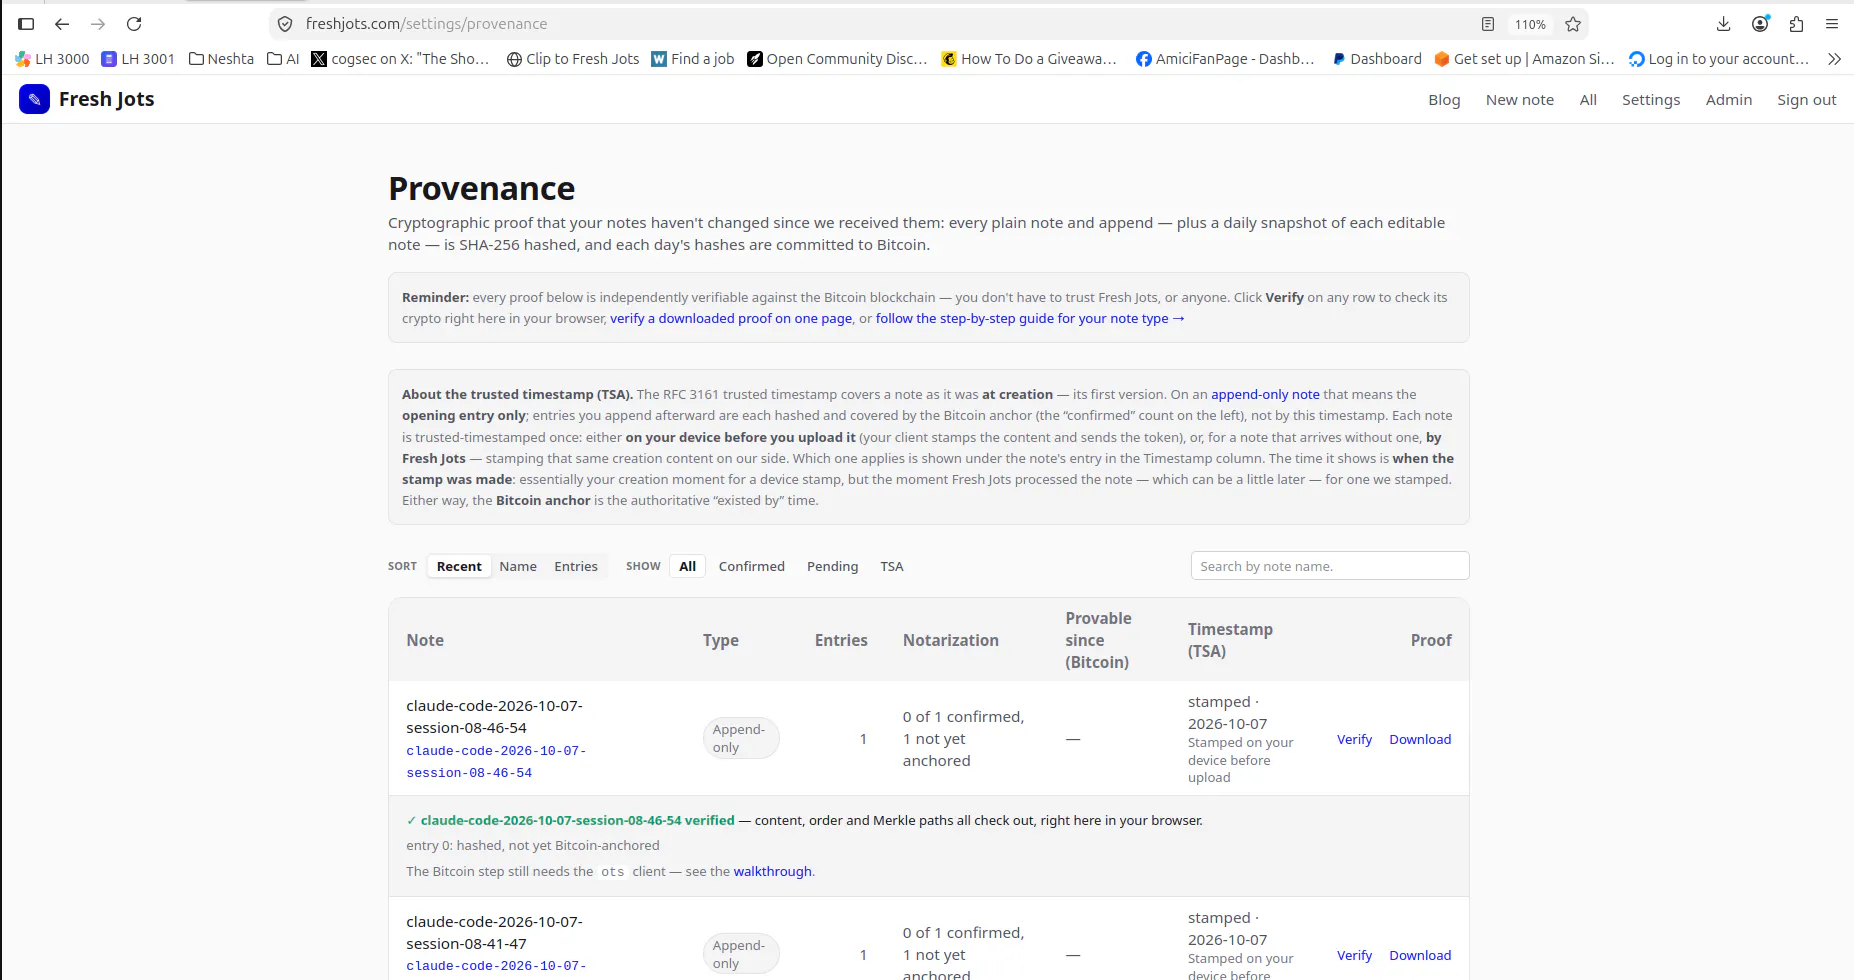The image size is (1854, 980).
Task: Go back with the browser back arrow
Action: click(x=62, y=24)
